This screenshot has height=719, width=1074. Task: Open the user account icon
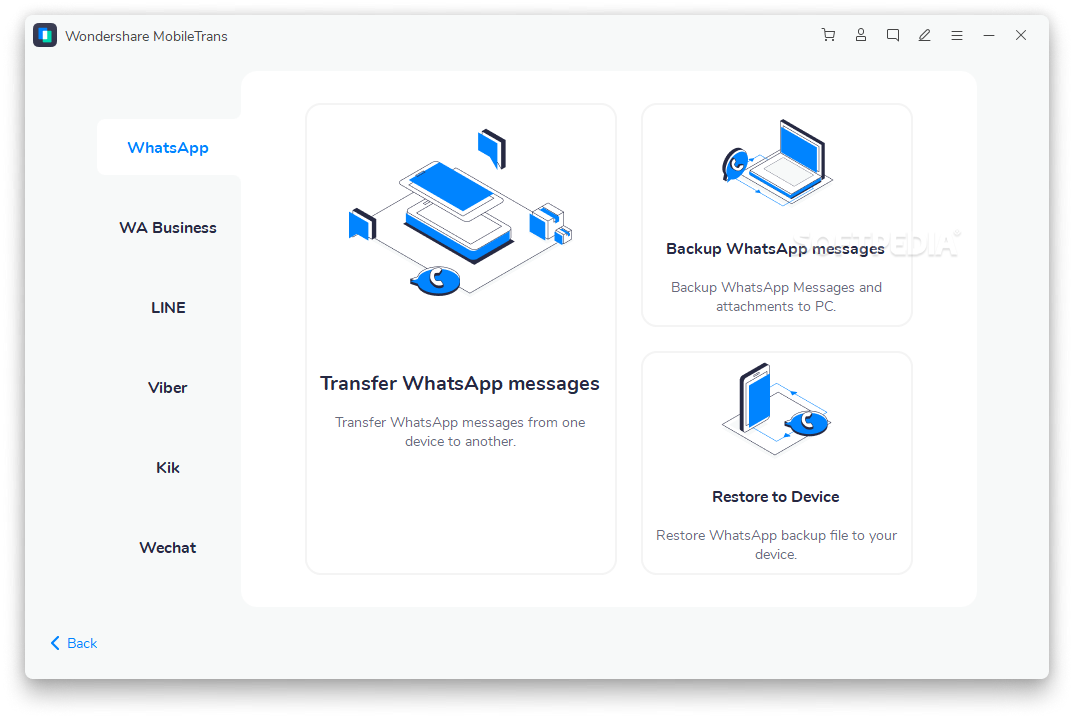(x=861, y=35)
